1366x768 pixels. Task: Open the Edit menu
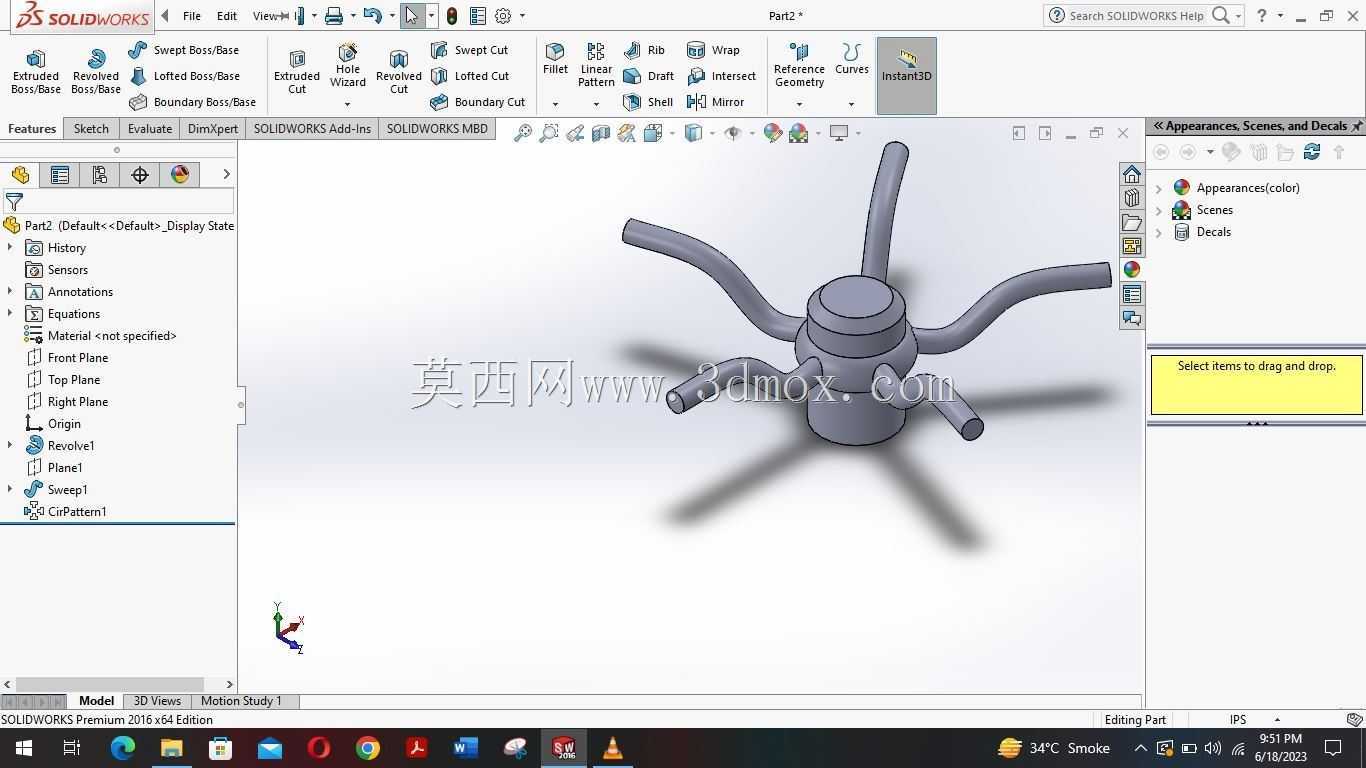point(227,16)
